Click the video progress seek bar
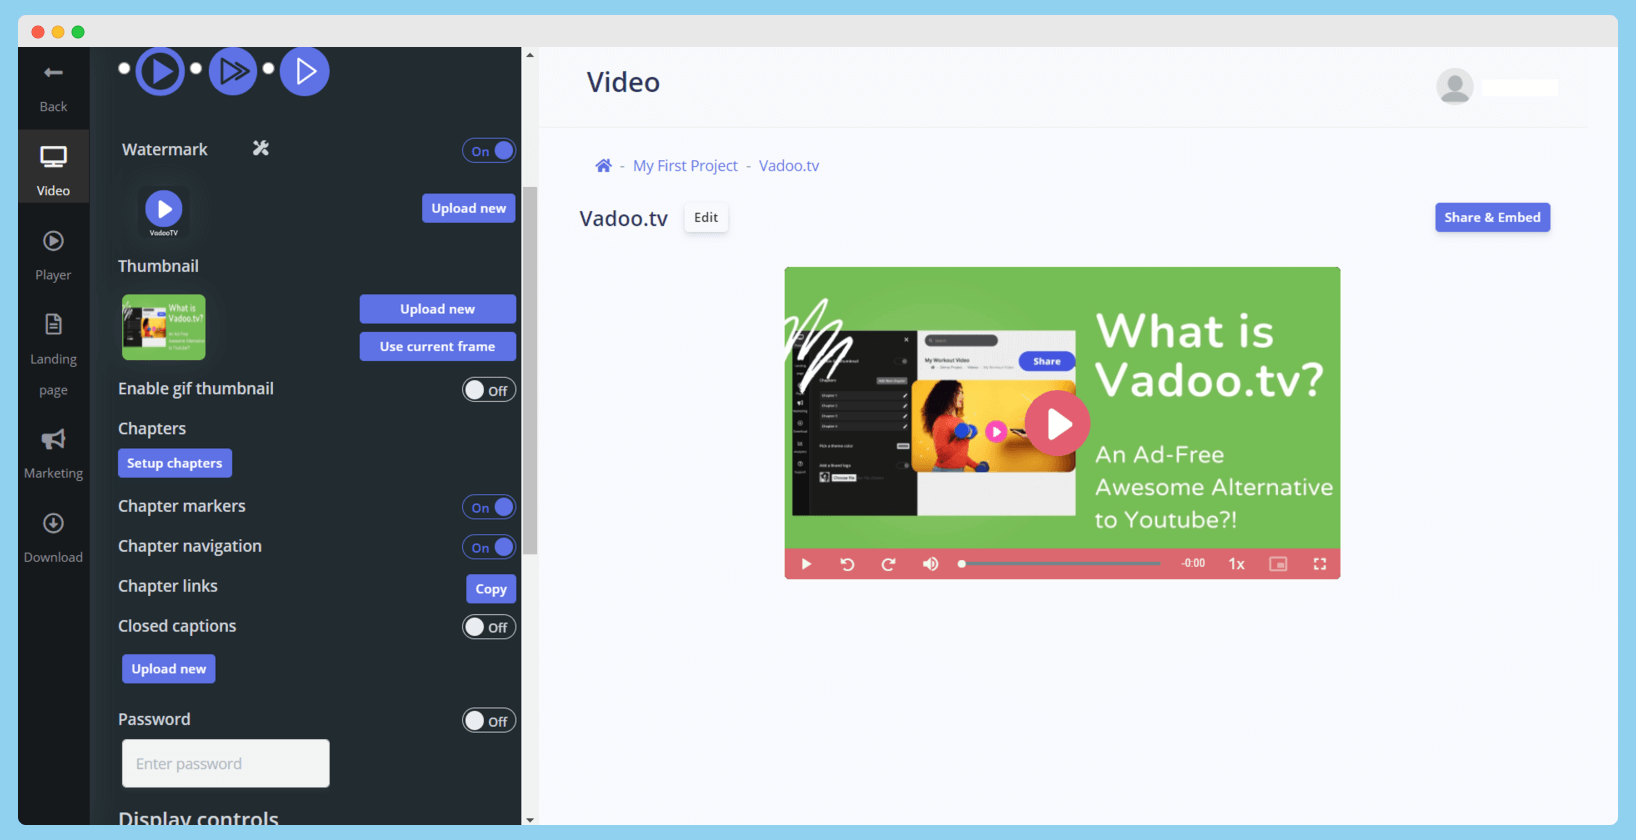 (1060, 564)
